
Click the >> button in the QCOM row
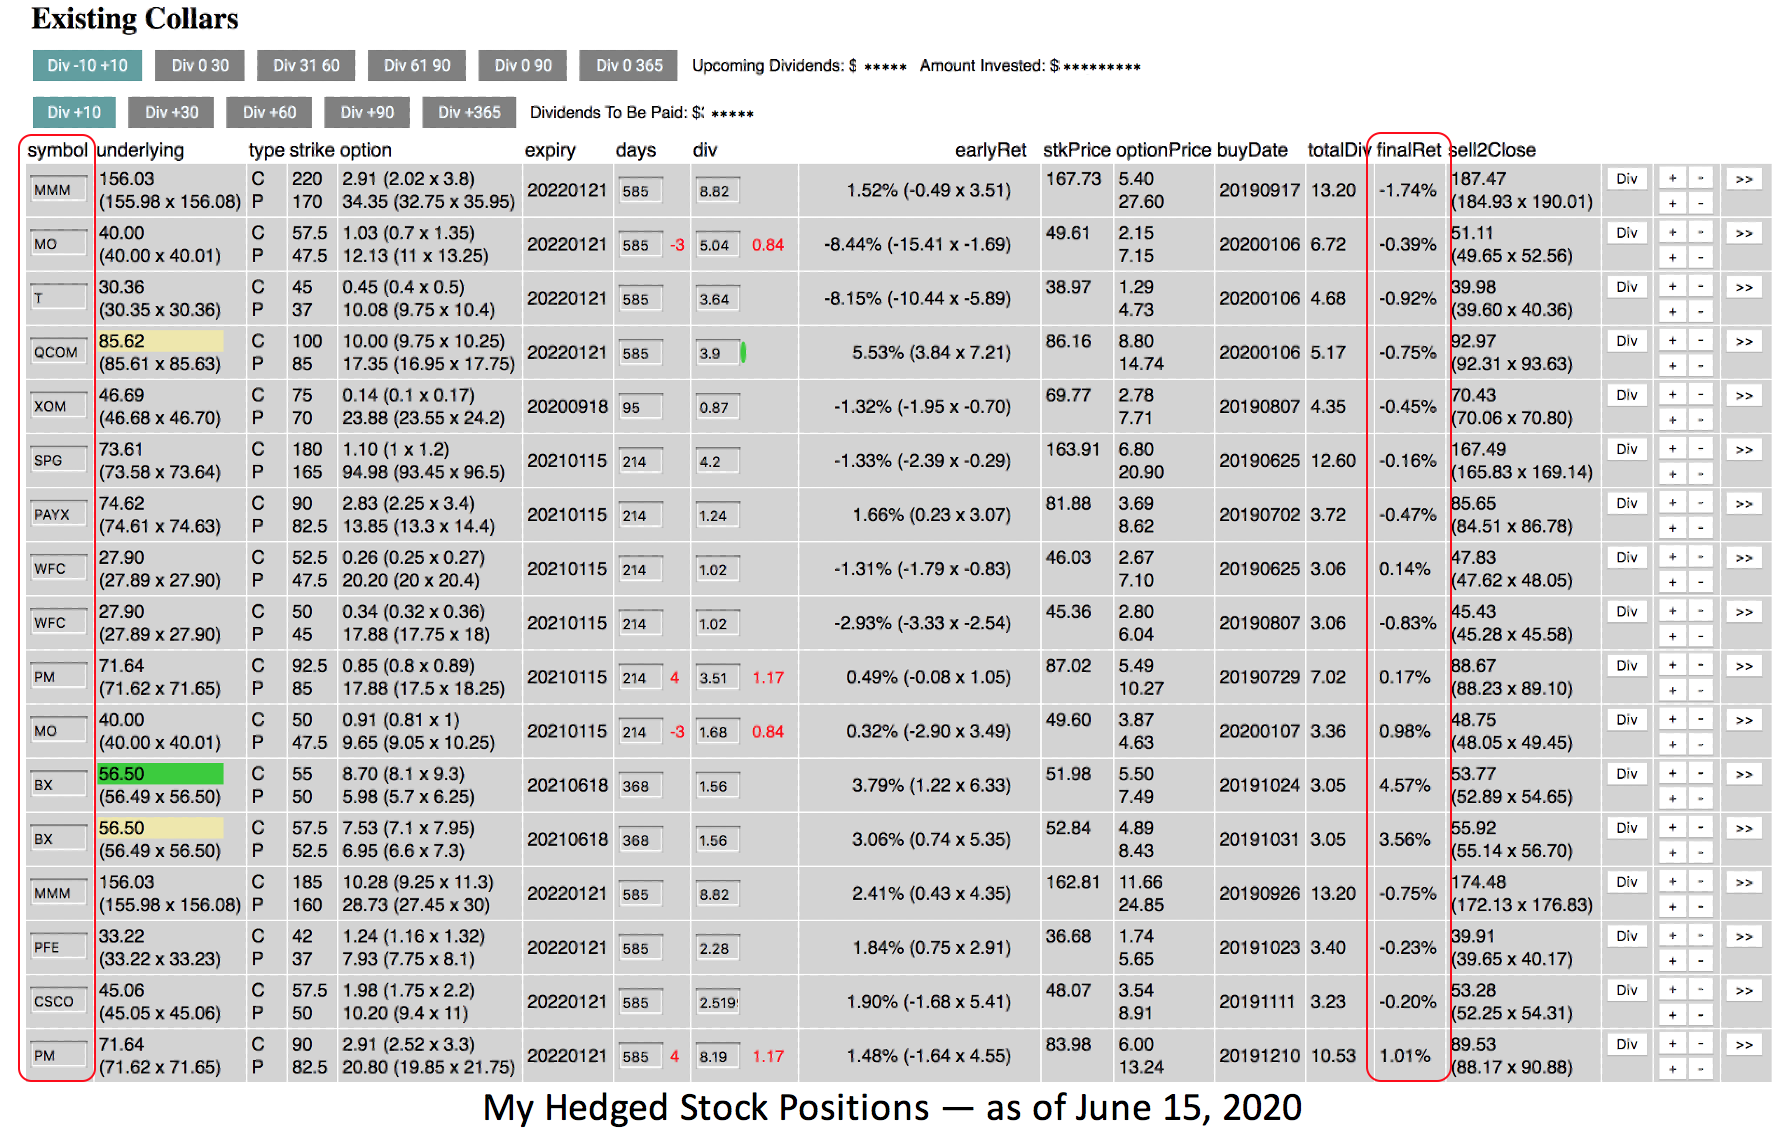tap(1744, 341)
